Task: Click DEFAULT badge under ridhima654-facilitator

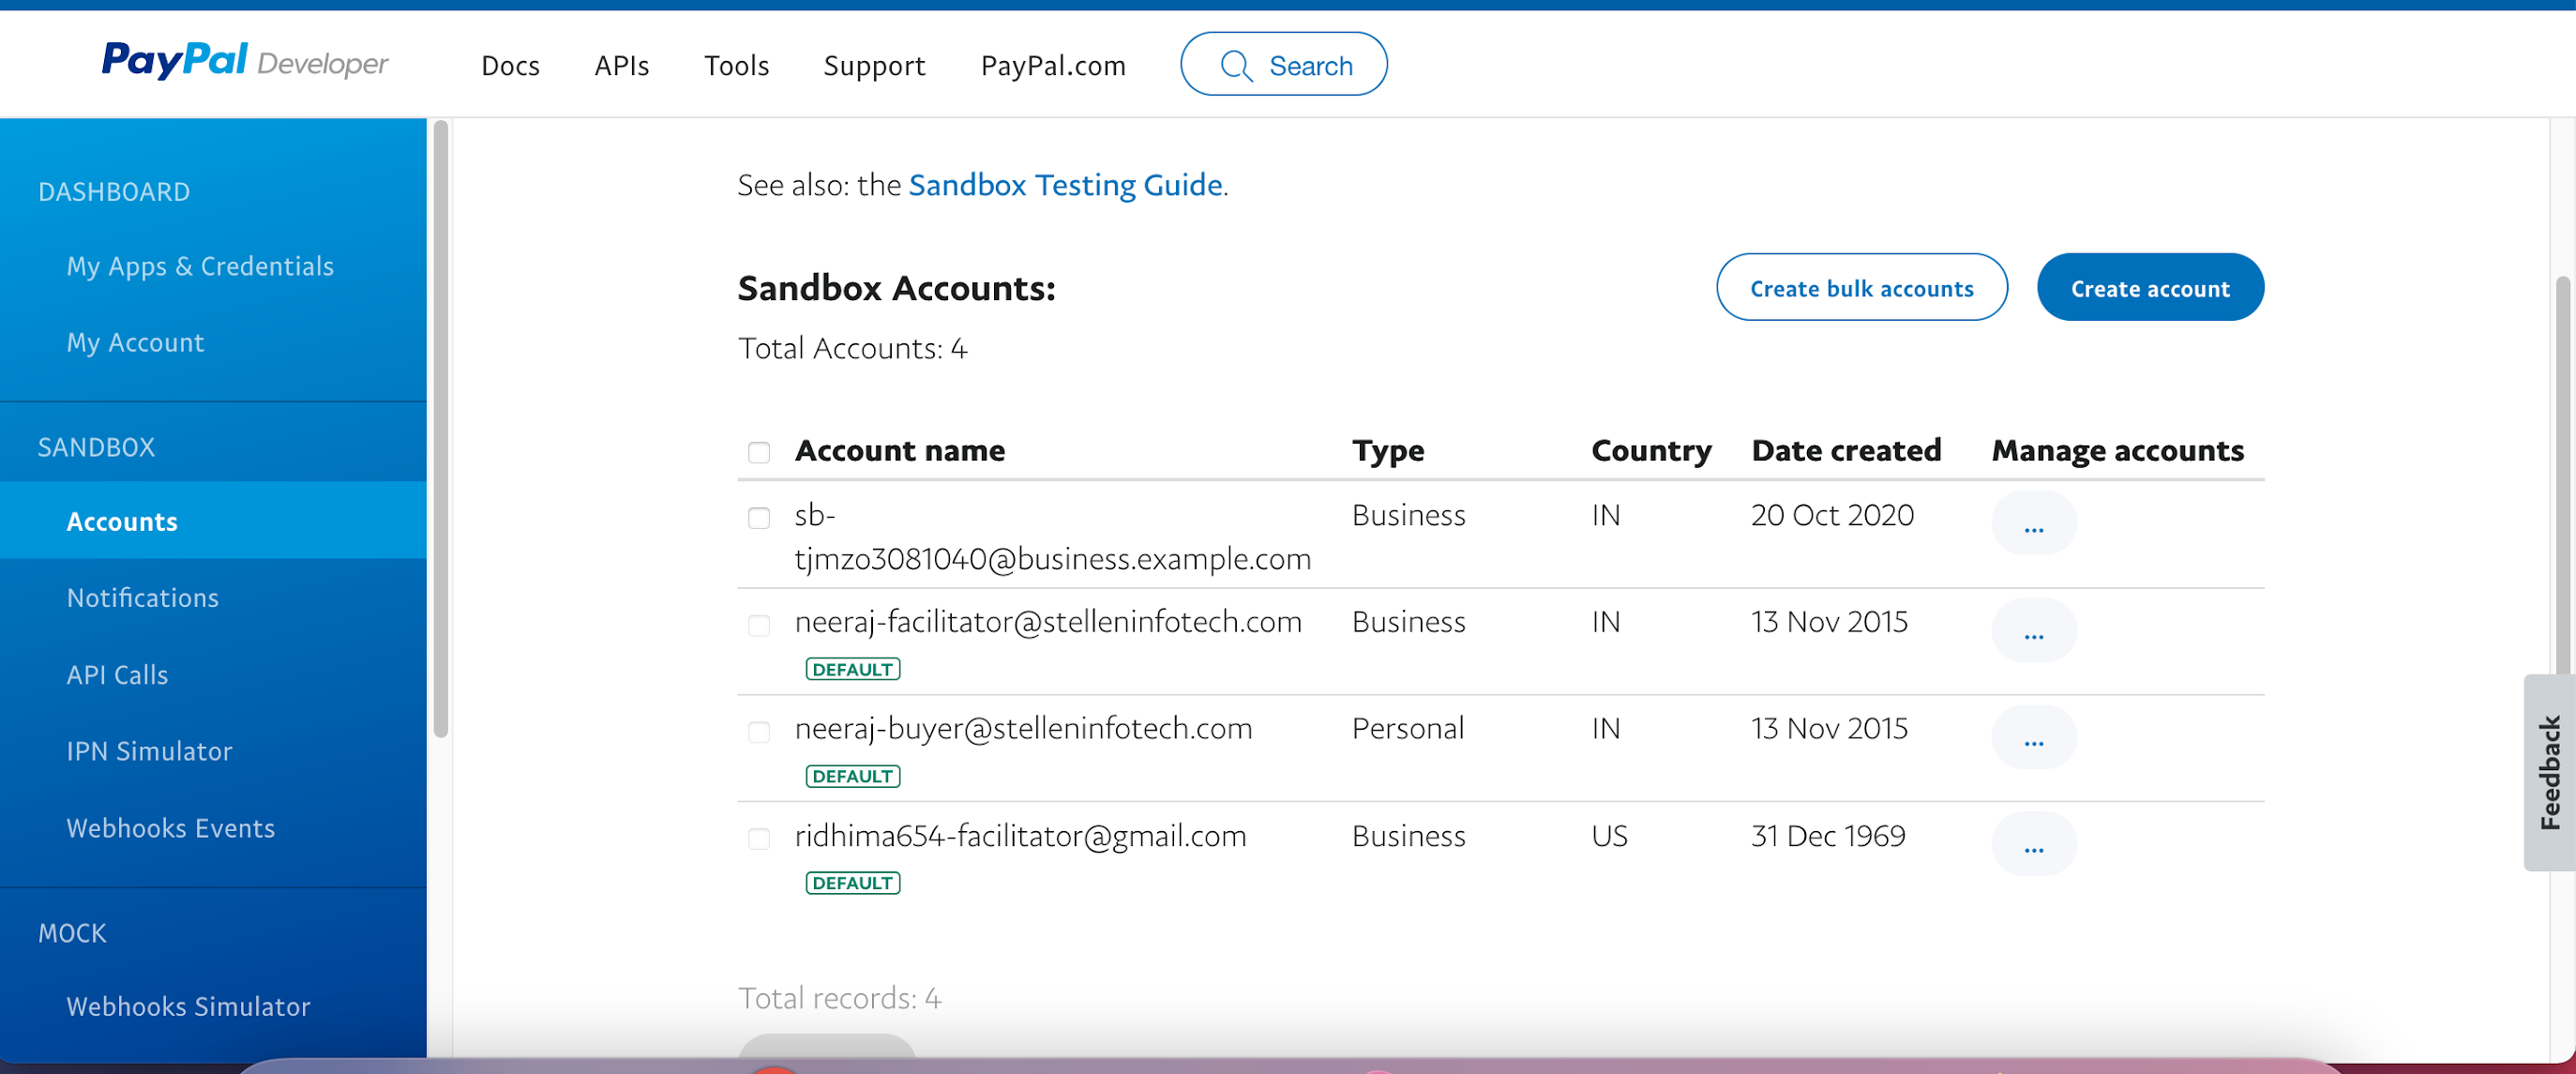Action: pos(852,883)
